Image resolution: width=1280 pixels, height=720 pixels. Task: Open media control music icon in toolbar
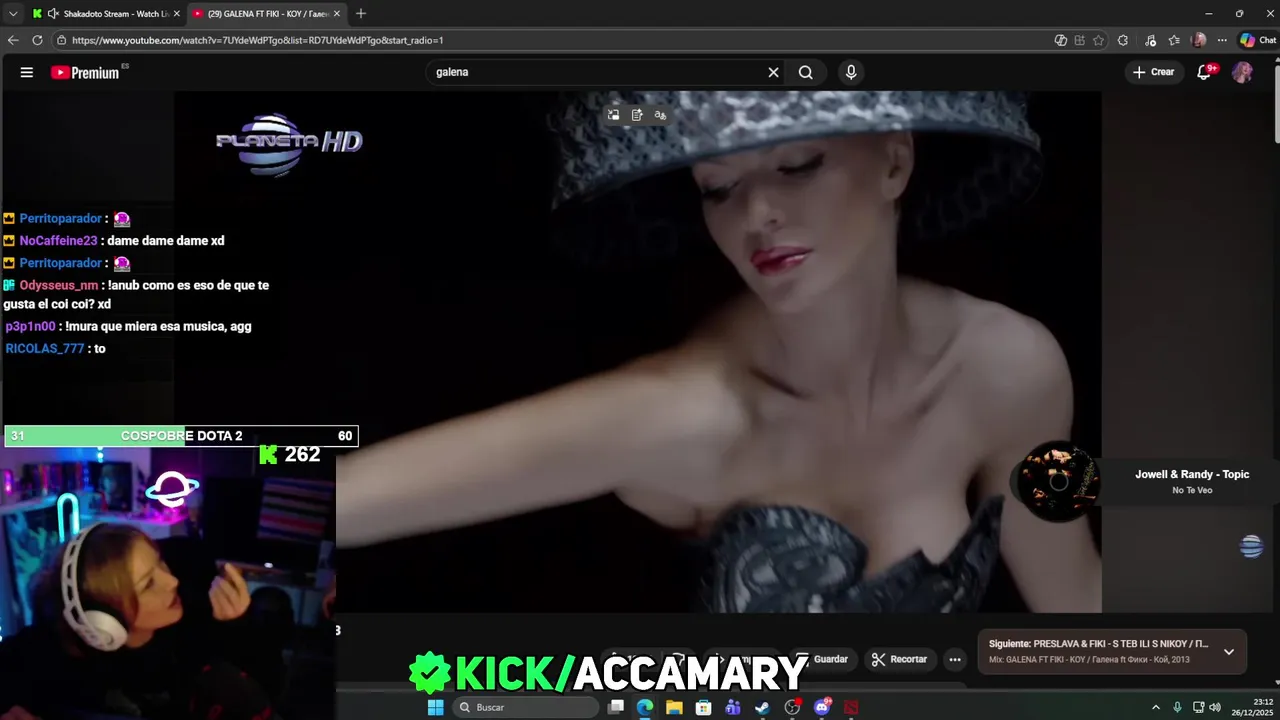pos(1151,40)
